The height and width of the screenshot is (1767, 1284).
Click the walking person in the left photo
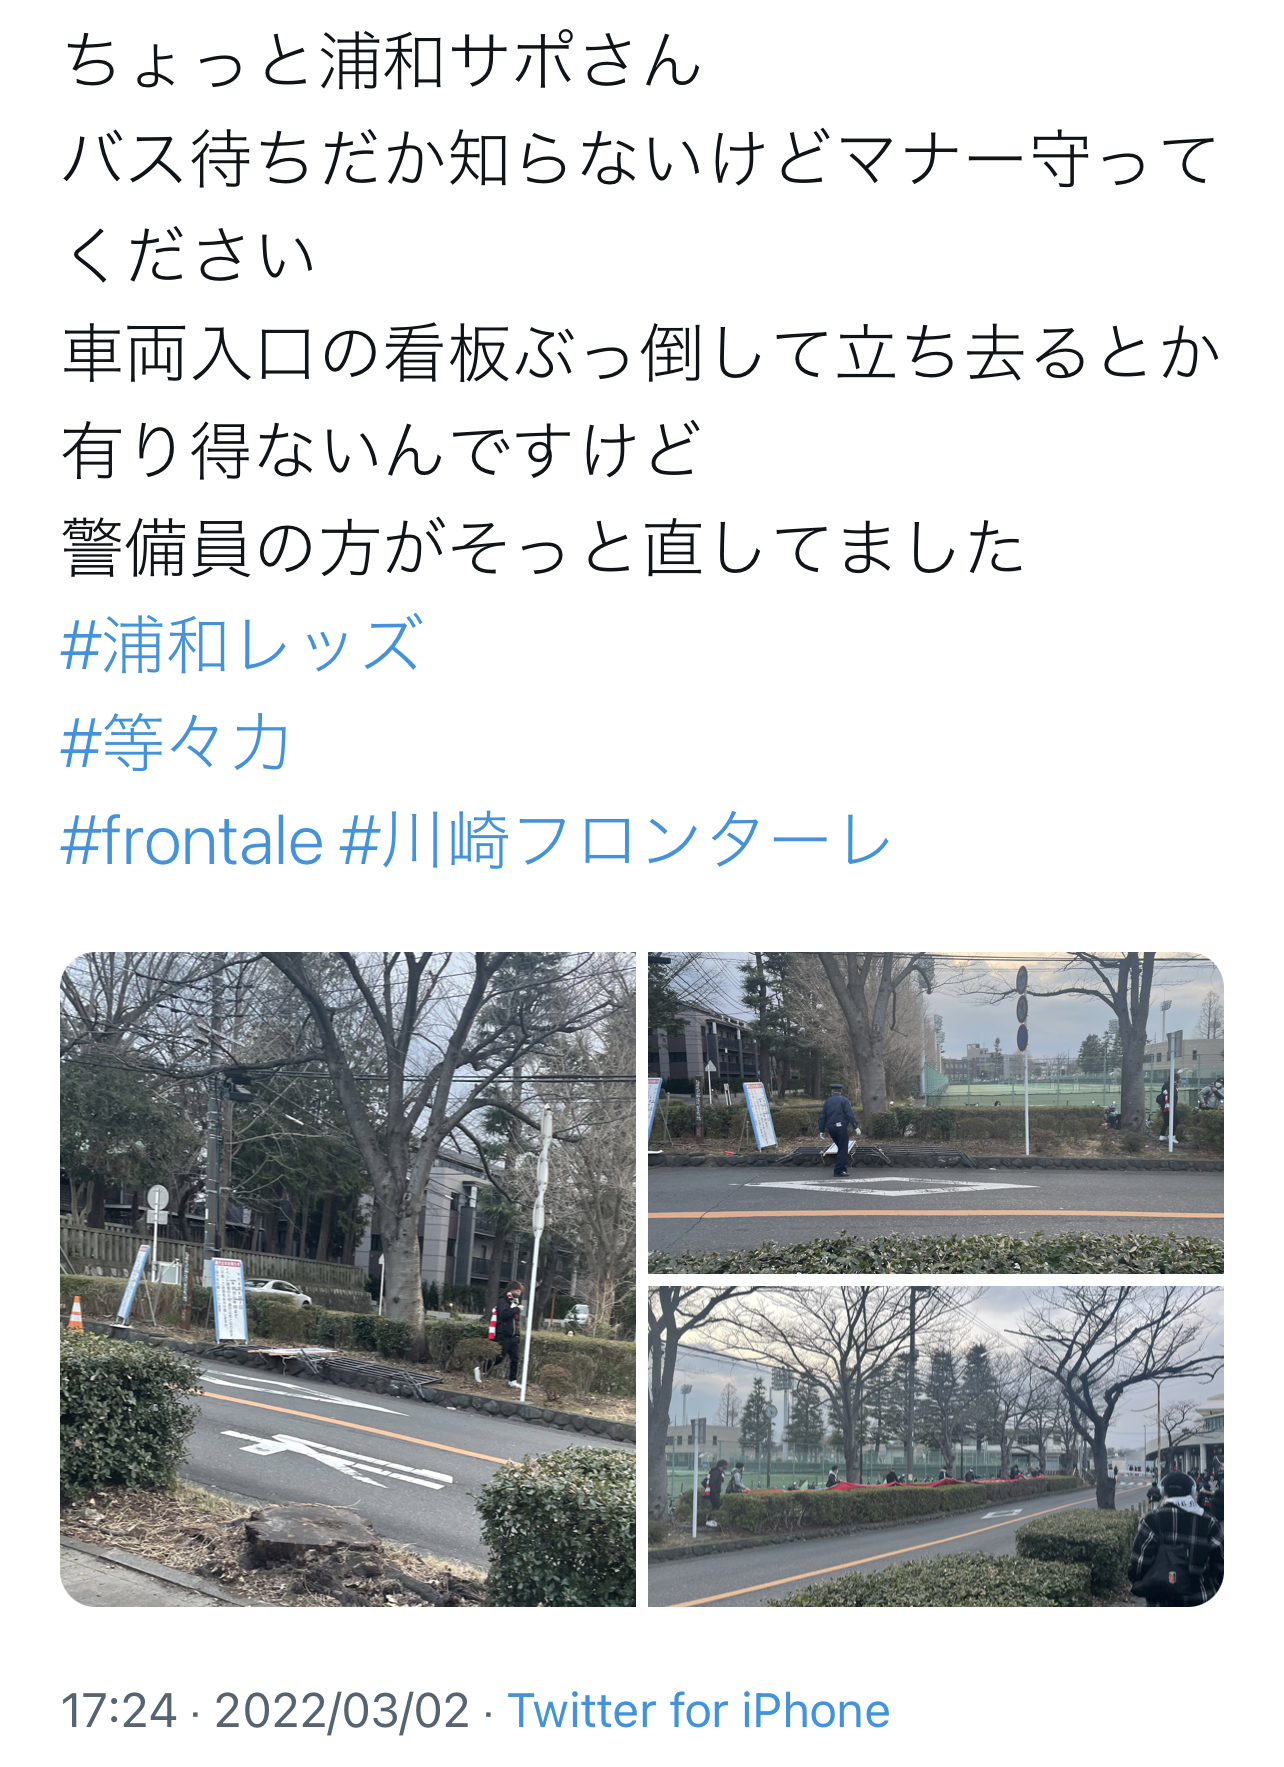coord(507,1333)
